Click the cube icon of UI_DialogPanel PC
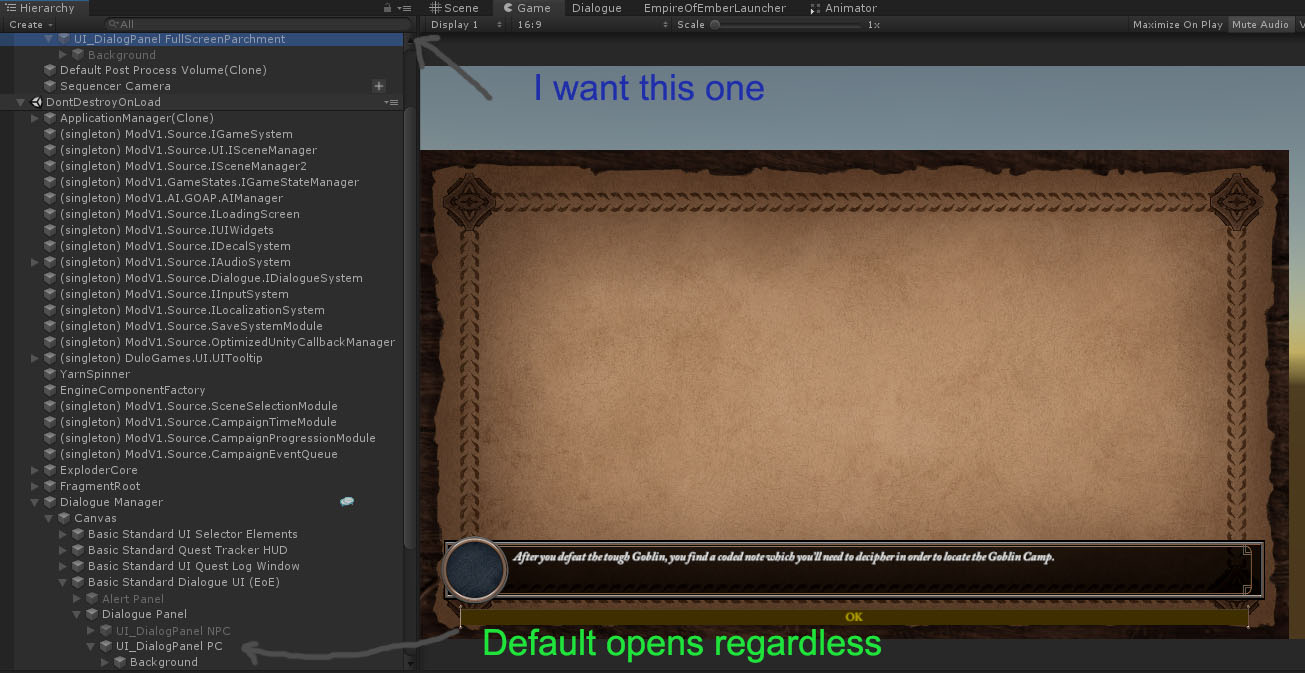The width and height of the screenshot is (1305, 673). click(106, 646)
